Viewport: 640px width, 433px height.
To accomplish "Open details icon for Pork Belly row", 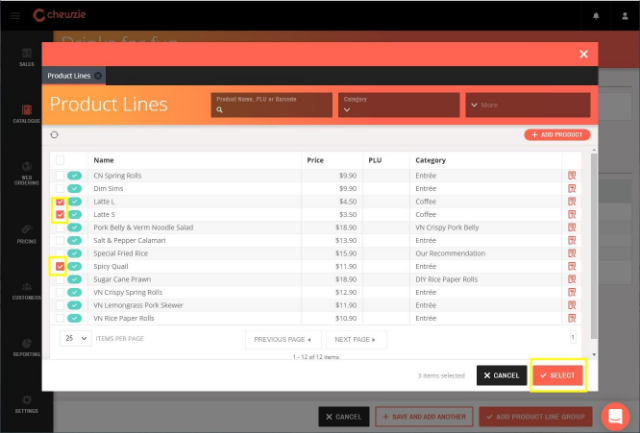I will [572, 227].
